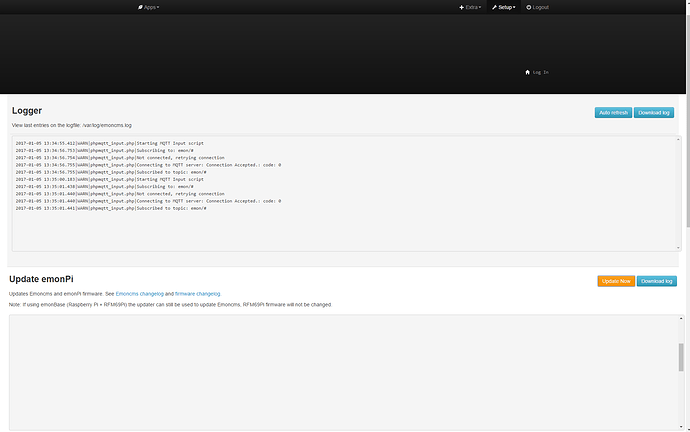
Task: Click the home Log In link
Action: coord(537,72)
